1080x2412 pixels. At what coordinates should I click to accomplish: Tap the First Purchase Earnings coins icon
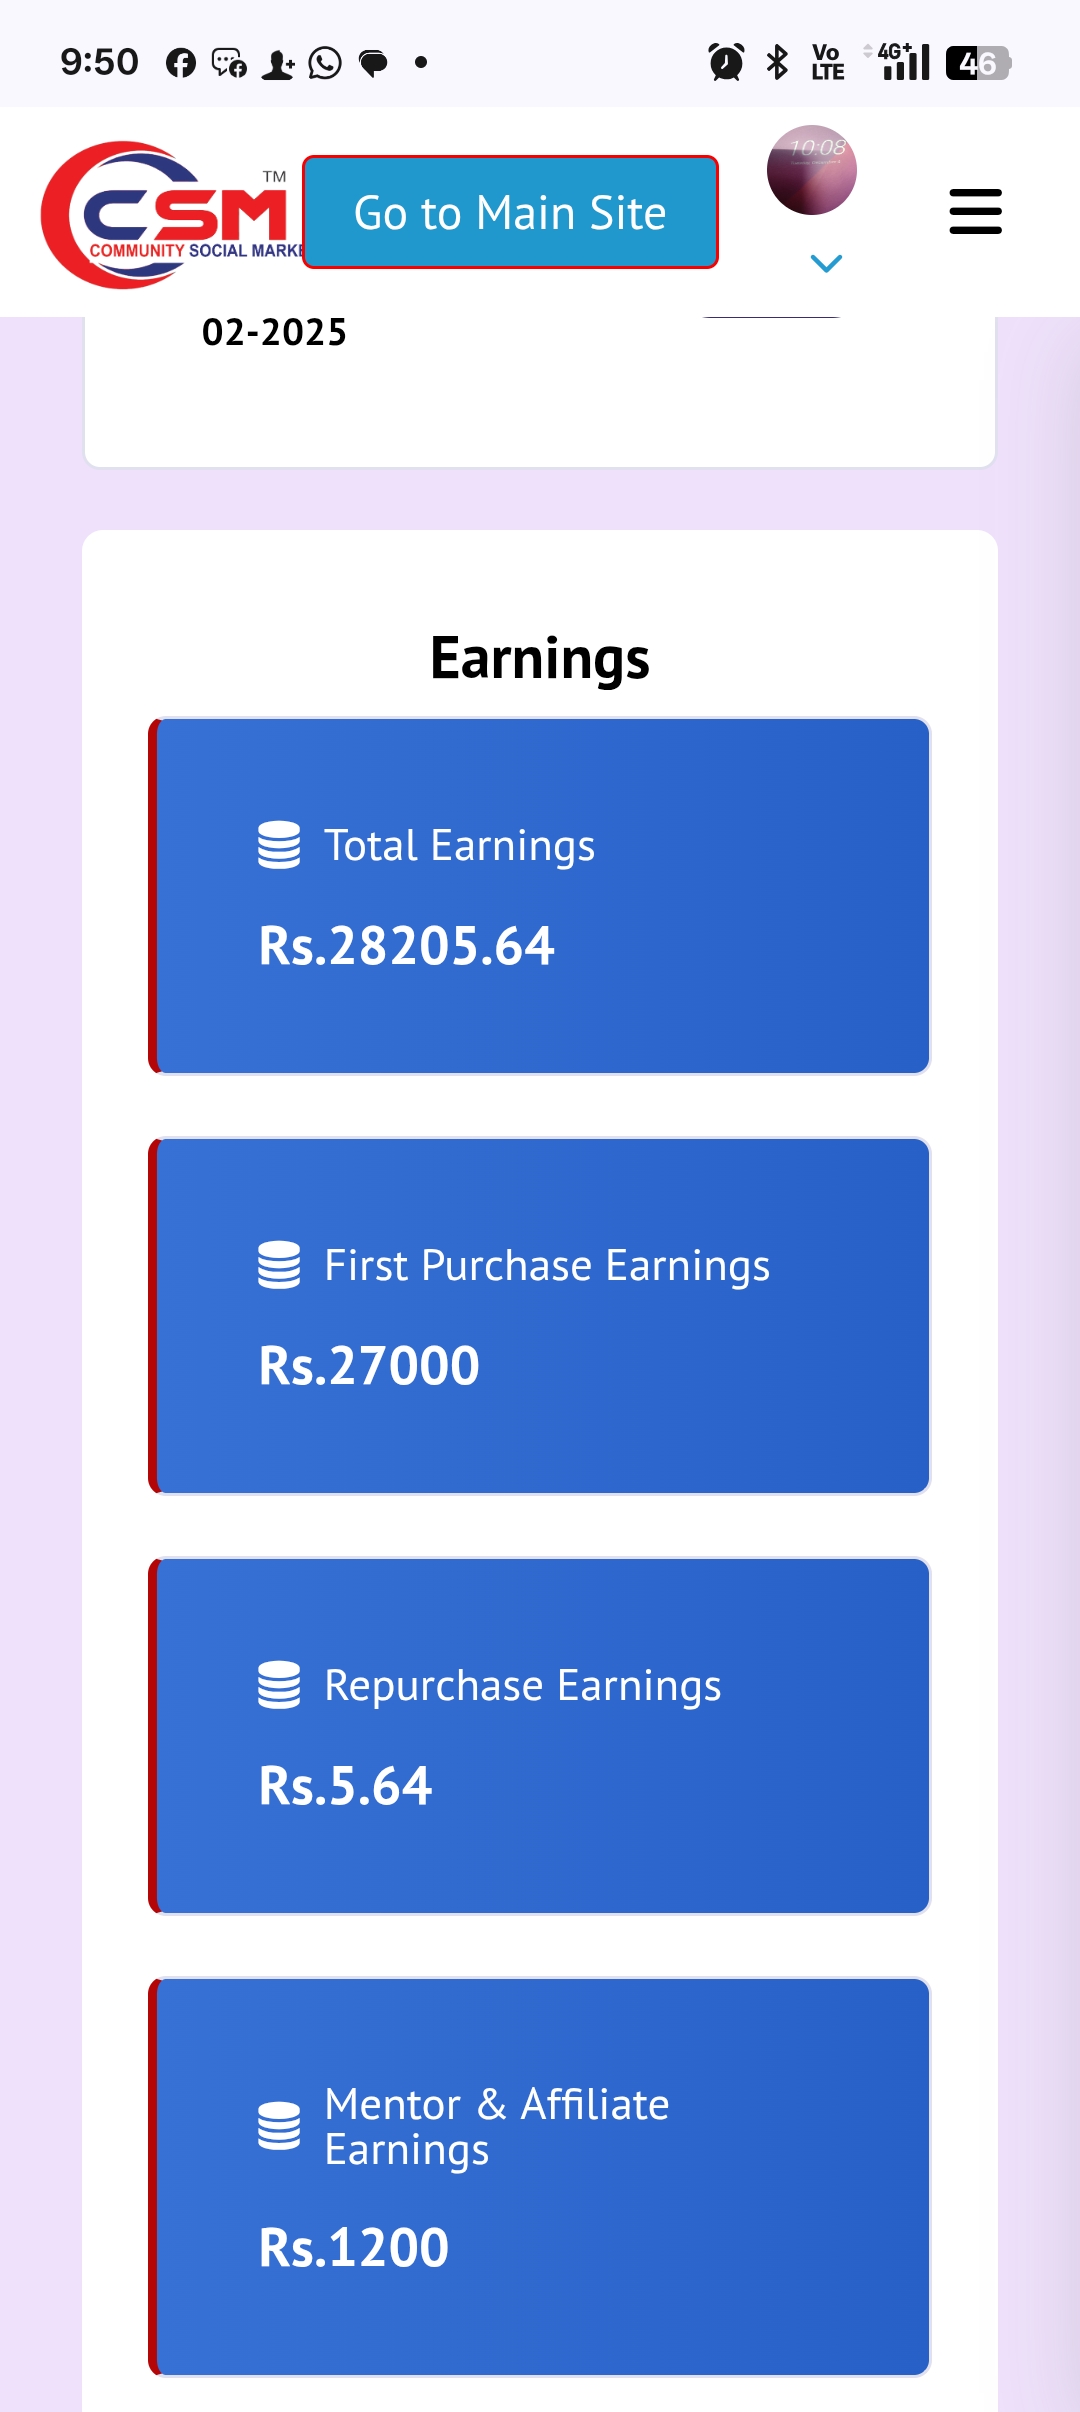(279, 1265)
